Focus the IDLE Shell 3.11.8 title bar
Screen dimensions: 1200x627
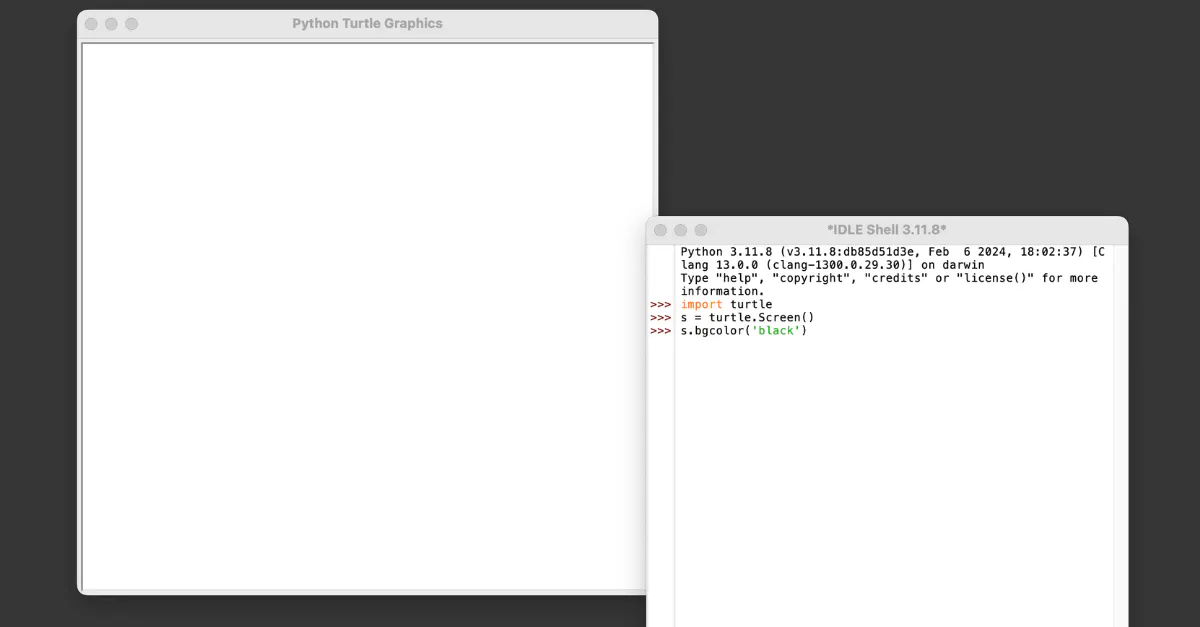pos(886,230)
